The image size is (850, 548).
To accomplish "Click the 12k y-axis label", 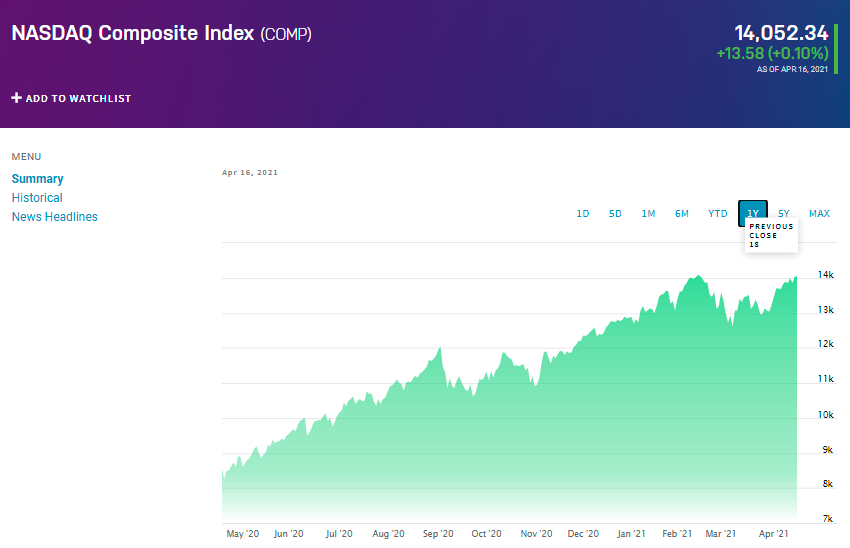I will coord(826,344).
